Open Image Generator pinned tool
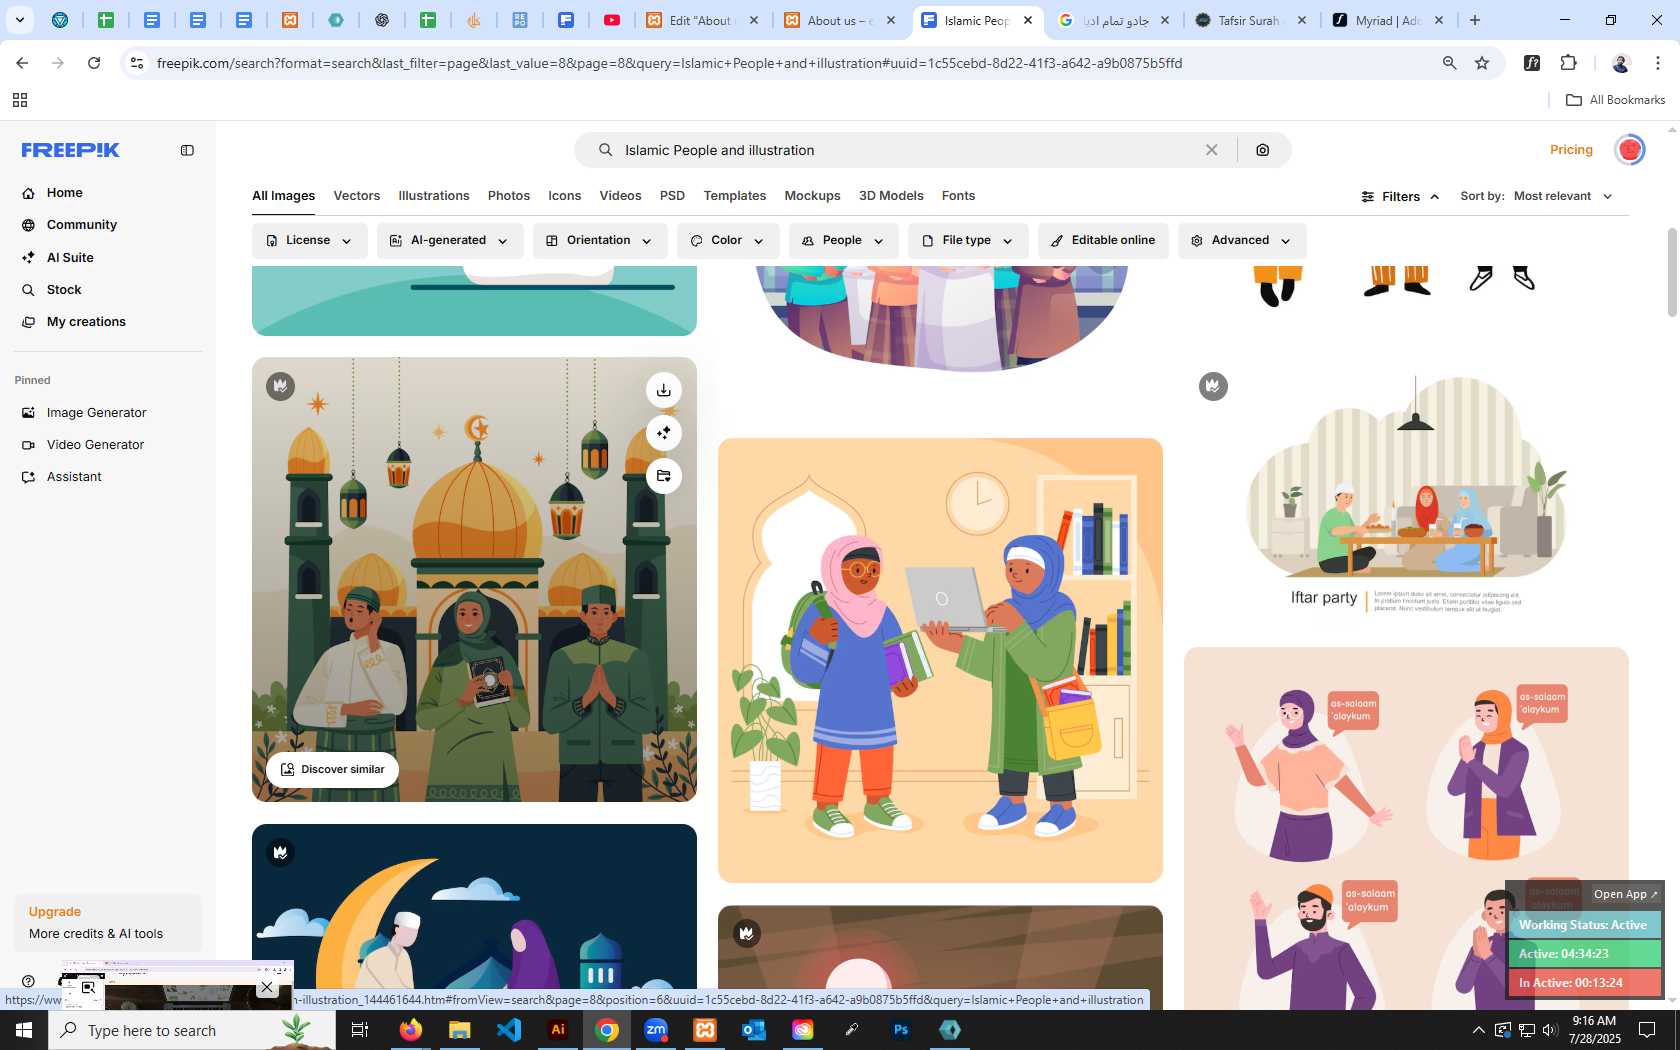1680x1050 pixels. [x=96, y=413]
